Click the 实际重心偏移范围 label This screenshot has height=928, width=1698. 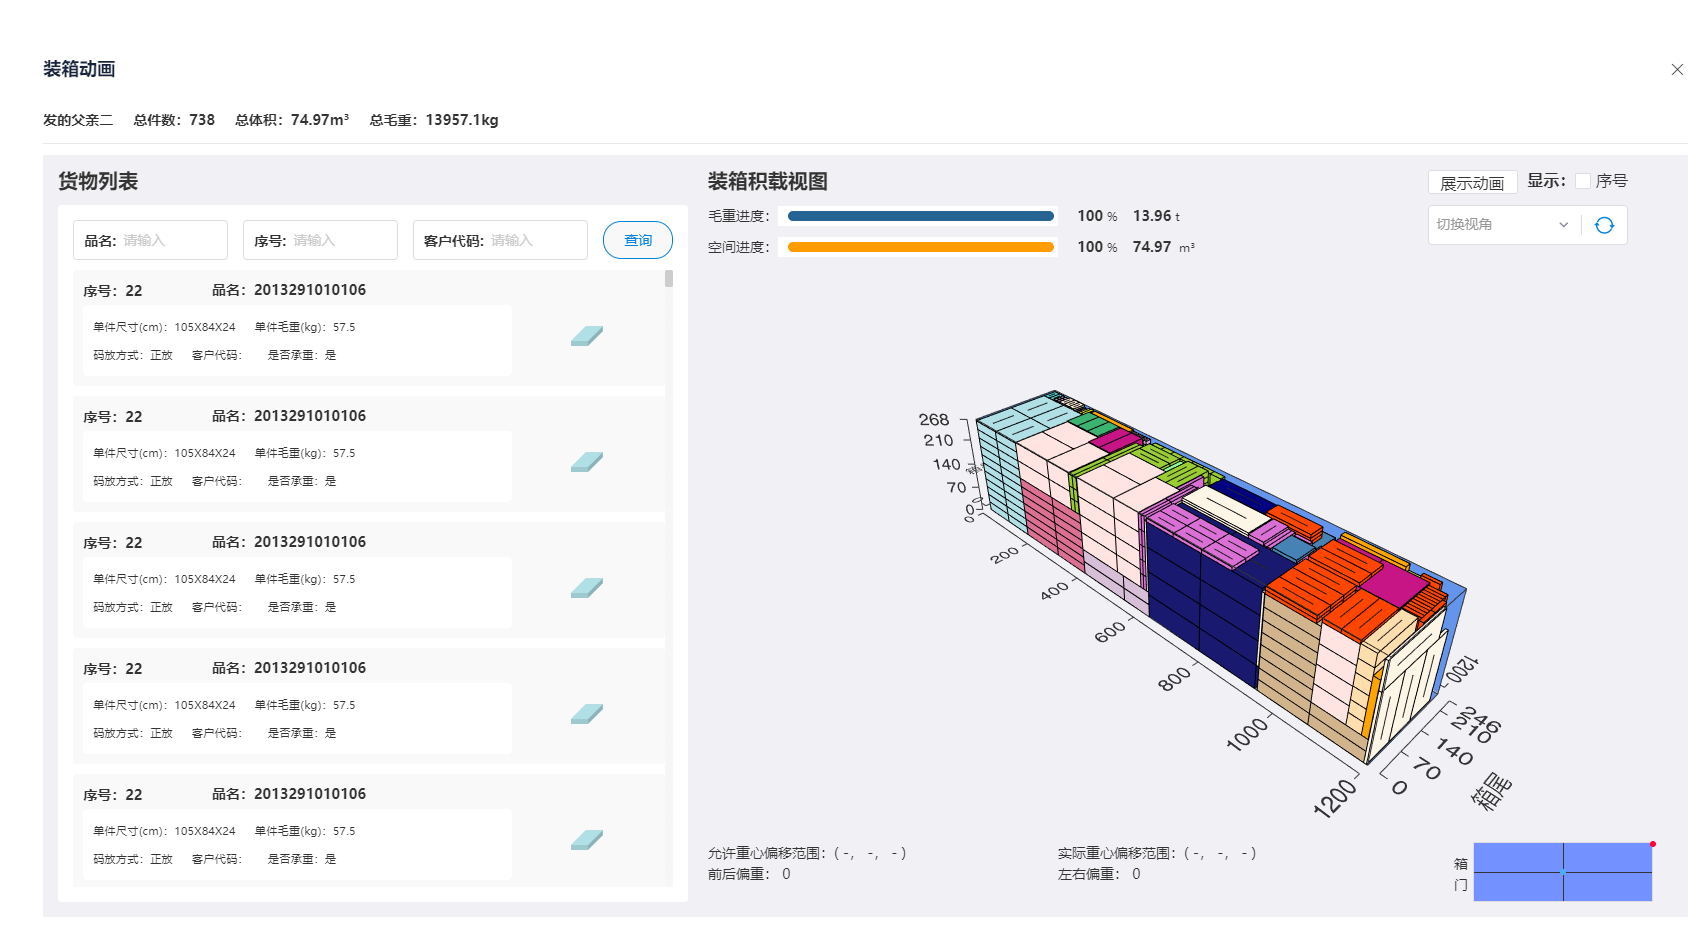1118,853
